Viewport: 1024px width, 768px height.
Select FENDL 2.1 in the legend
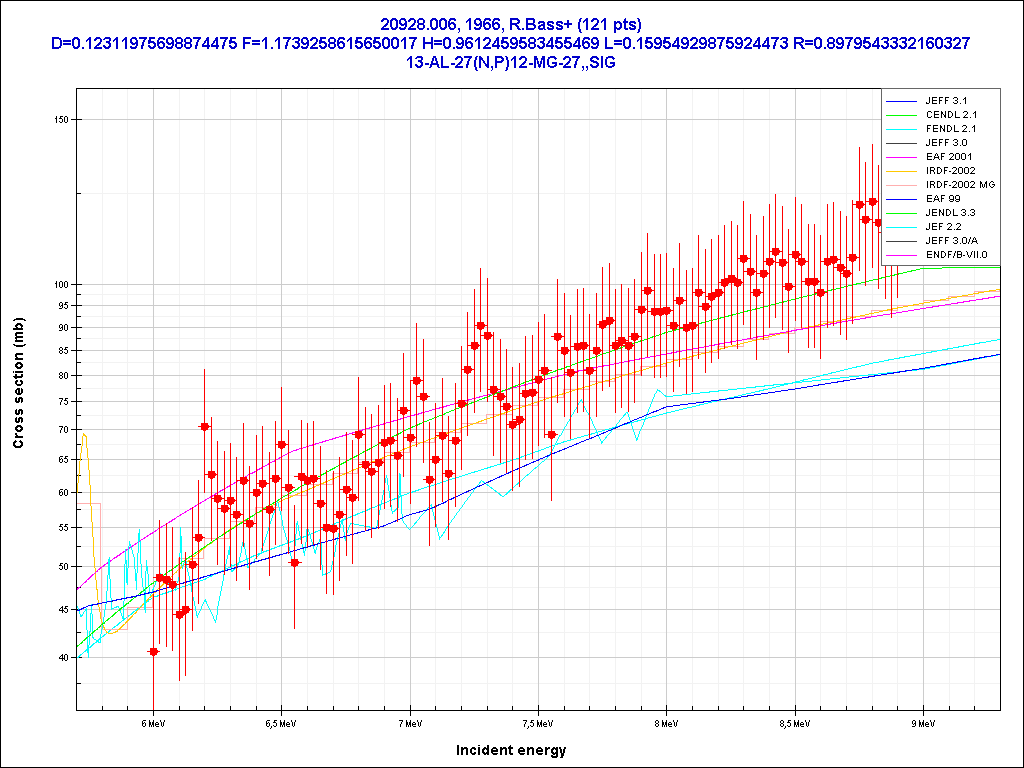[951, 129]
